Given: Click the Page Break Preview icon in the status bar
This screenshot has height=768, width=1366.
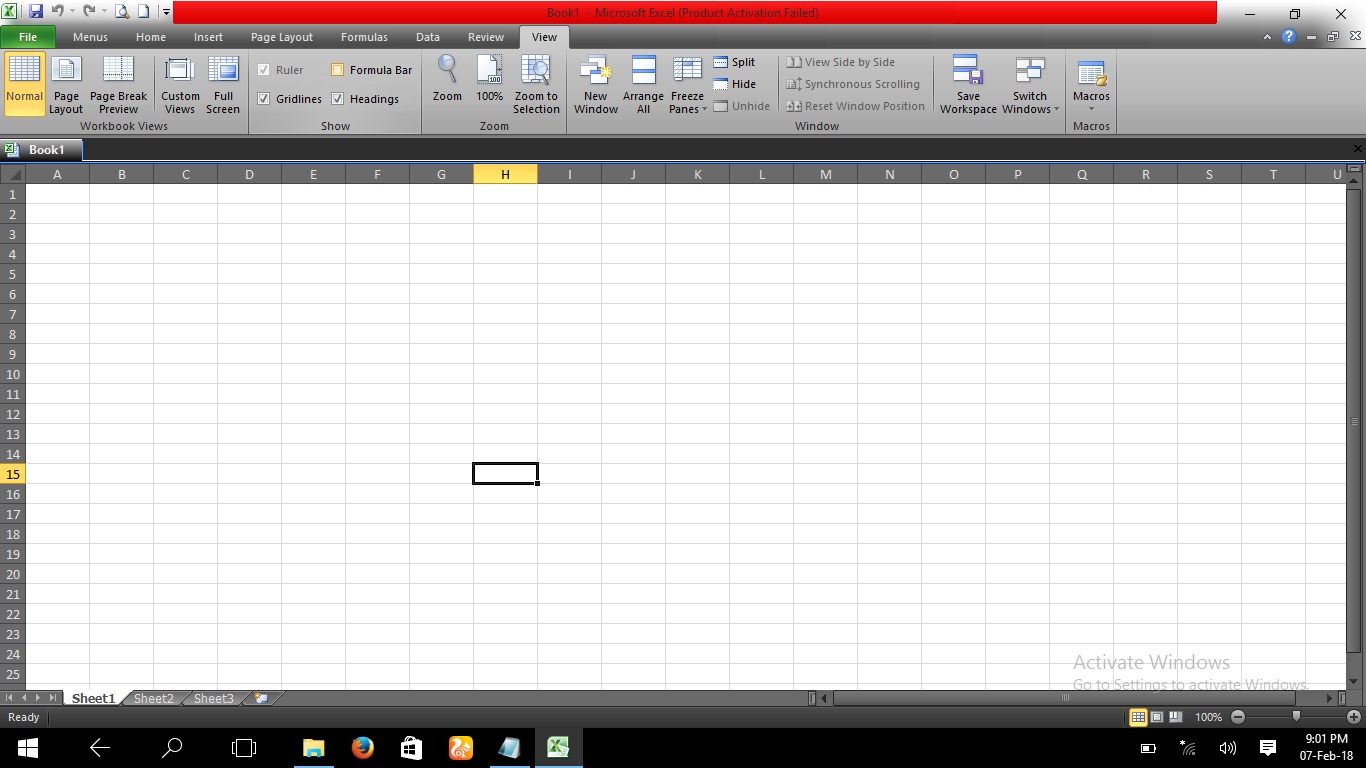Looking at the screenshot, I should (1175, 717).
